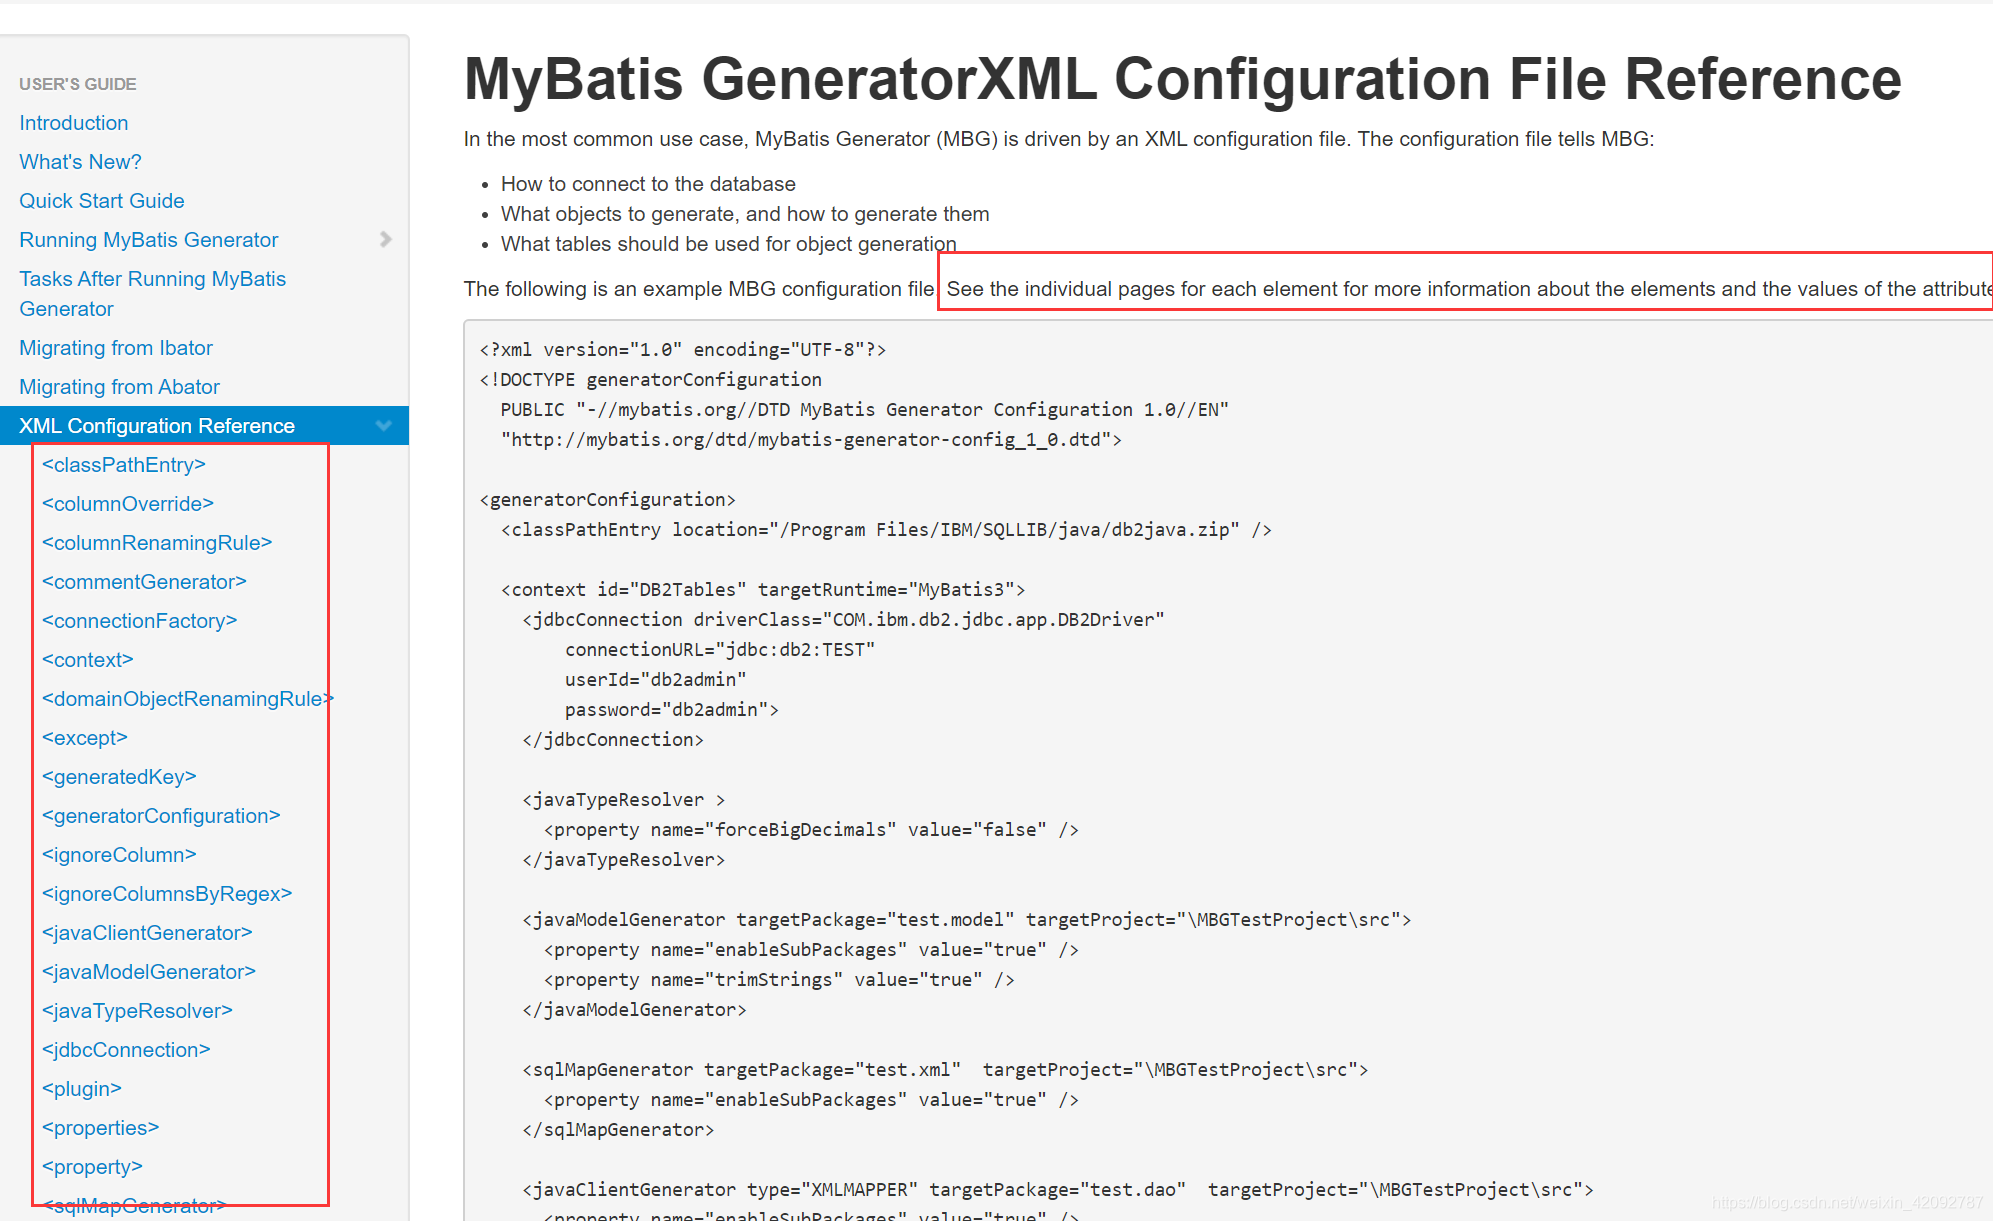Open the <plugin> reference page
1993x1221 pixels.
82,1089
